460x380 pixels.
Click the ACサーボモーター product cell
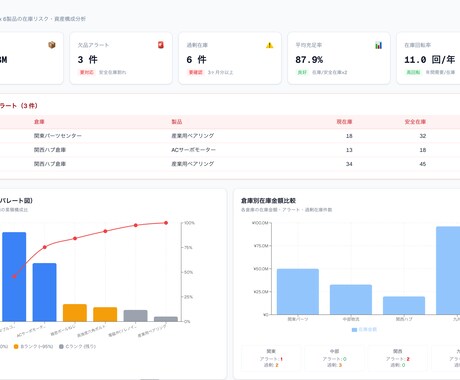[x=193, y=150]
